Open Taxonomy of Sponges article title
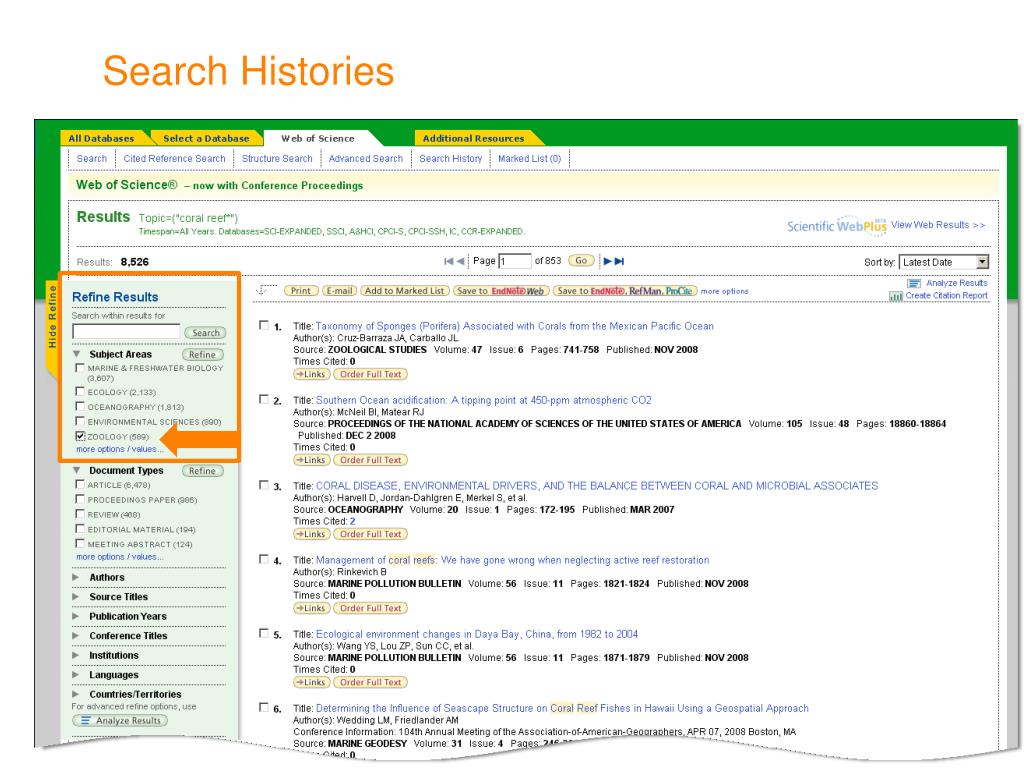The width and height of the screenshot is (1024, 768). (x=515, y=326)
